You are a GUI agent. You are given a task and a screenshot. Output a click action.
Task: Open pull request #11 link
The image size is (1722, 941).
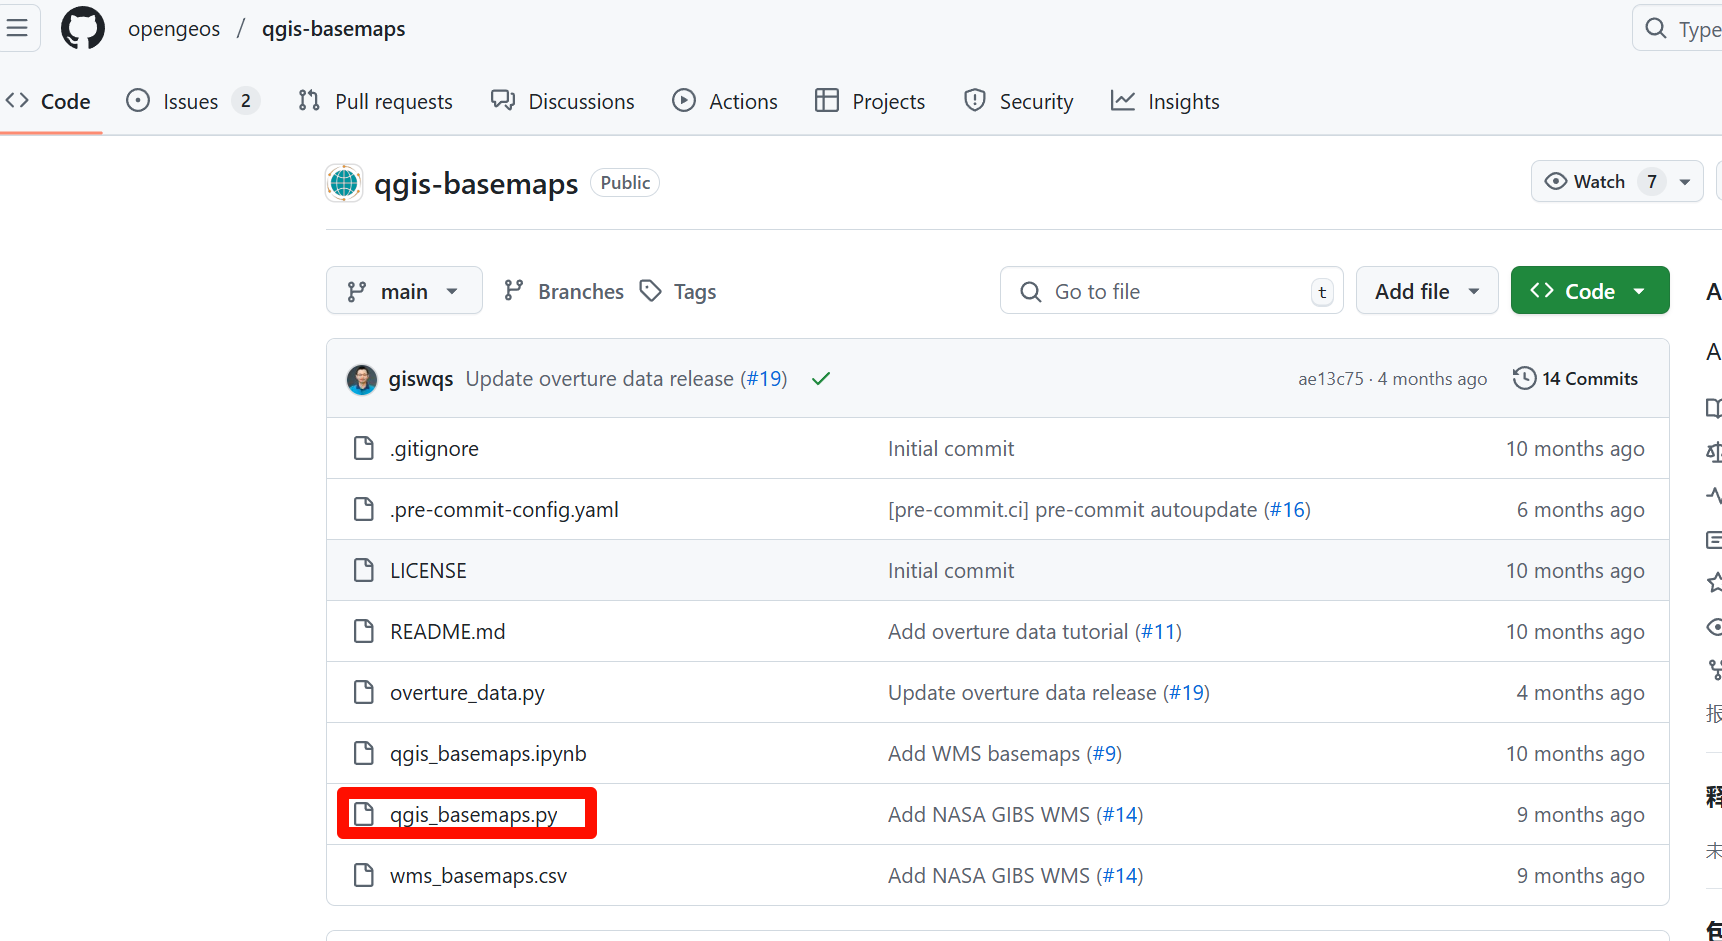[1160, 632]
